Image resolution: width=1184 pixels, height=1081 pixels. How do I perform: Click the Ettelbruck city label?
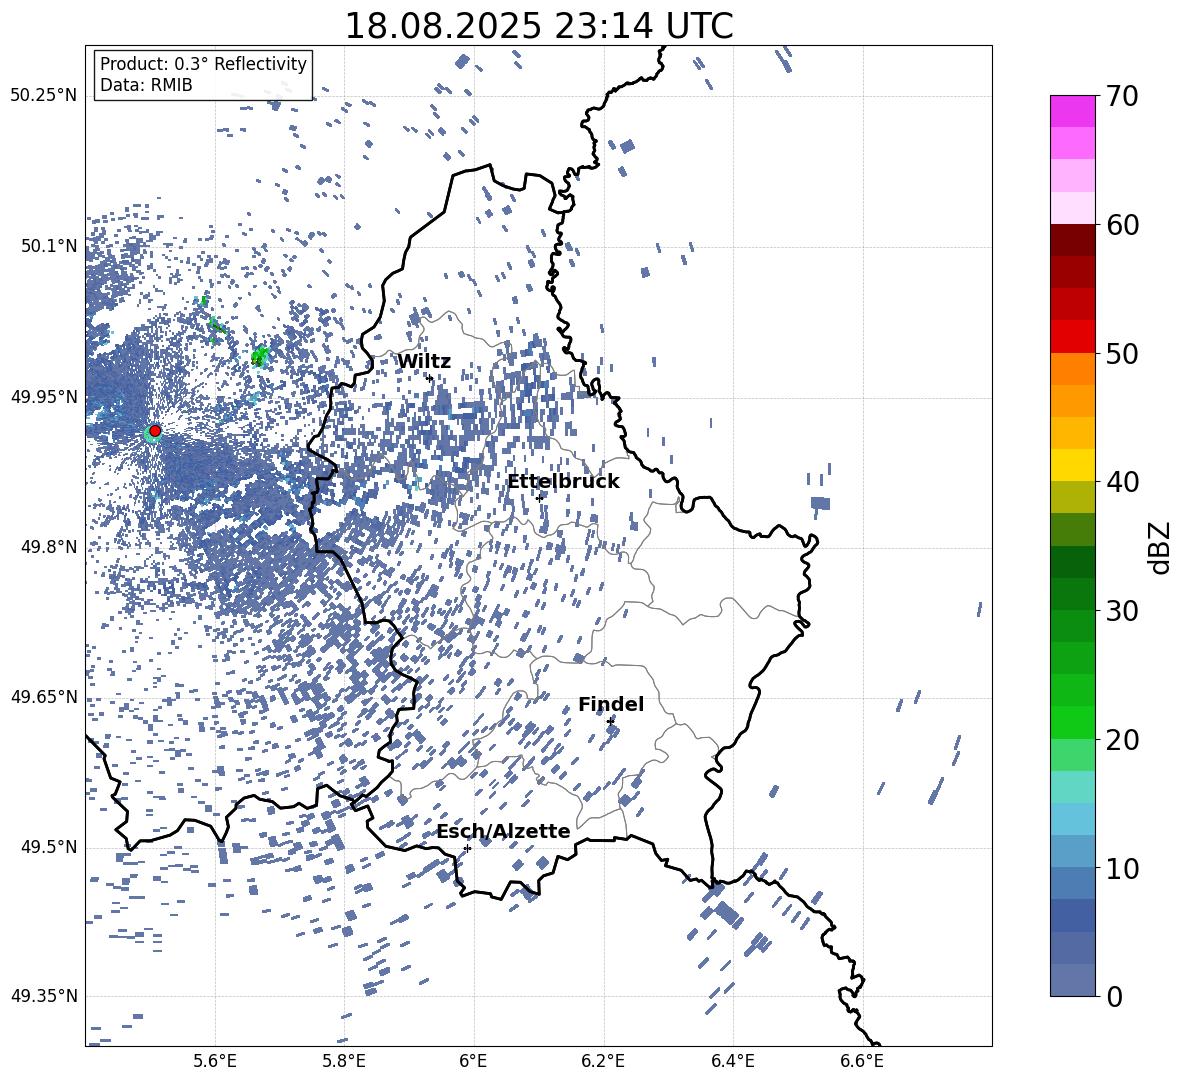pos(563,482)
